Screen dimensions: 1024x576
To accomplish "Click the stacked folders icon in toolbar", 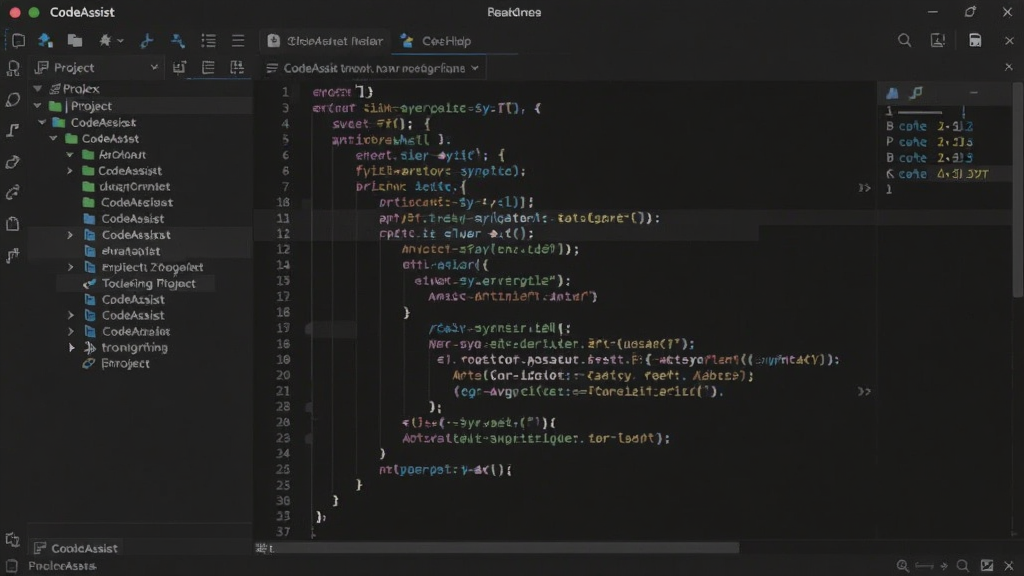I will point(75,40).
